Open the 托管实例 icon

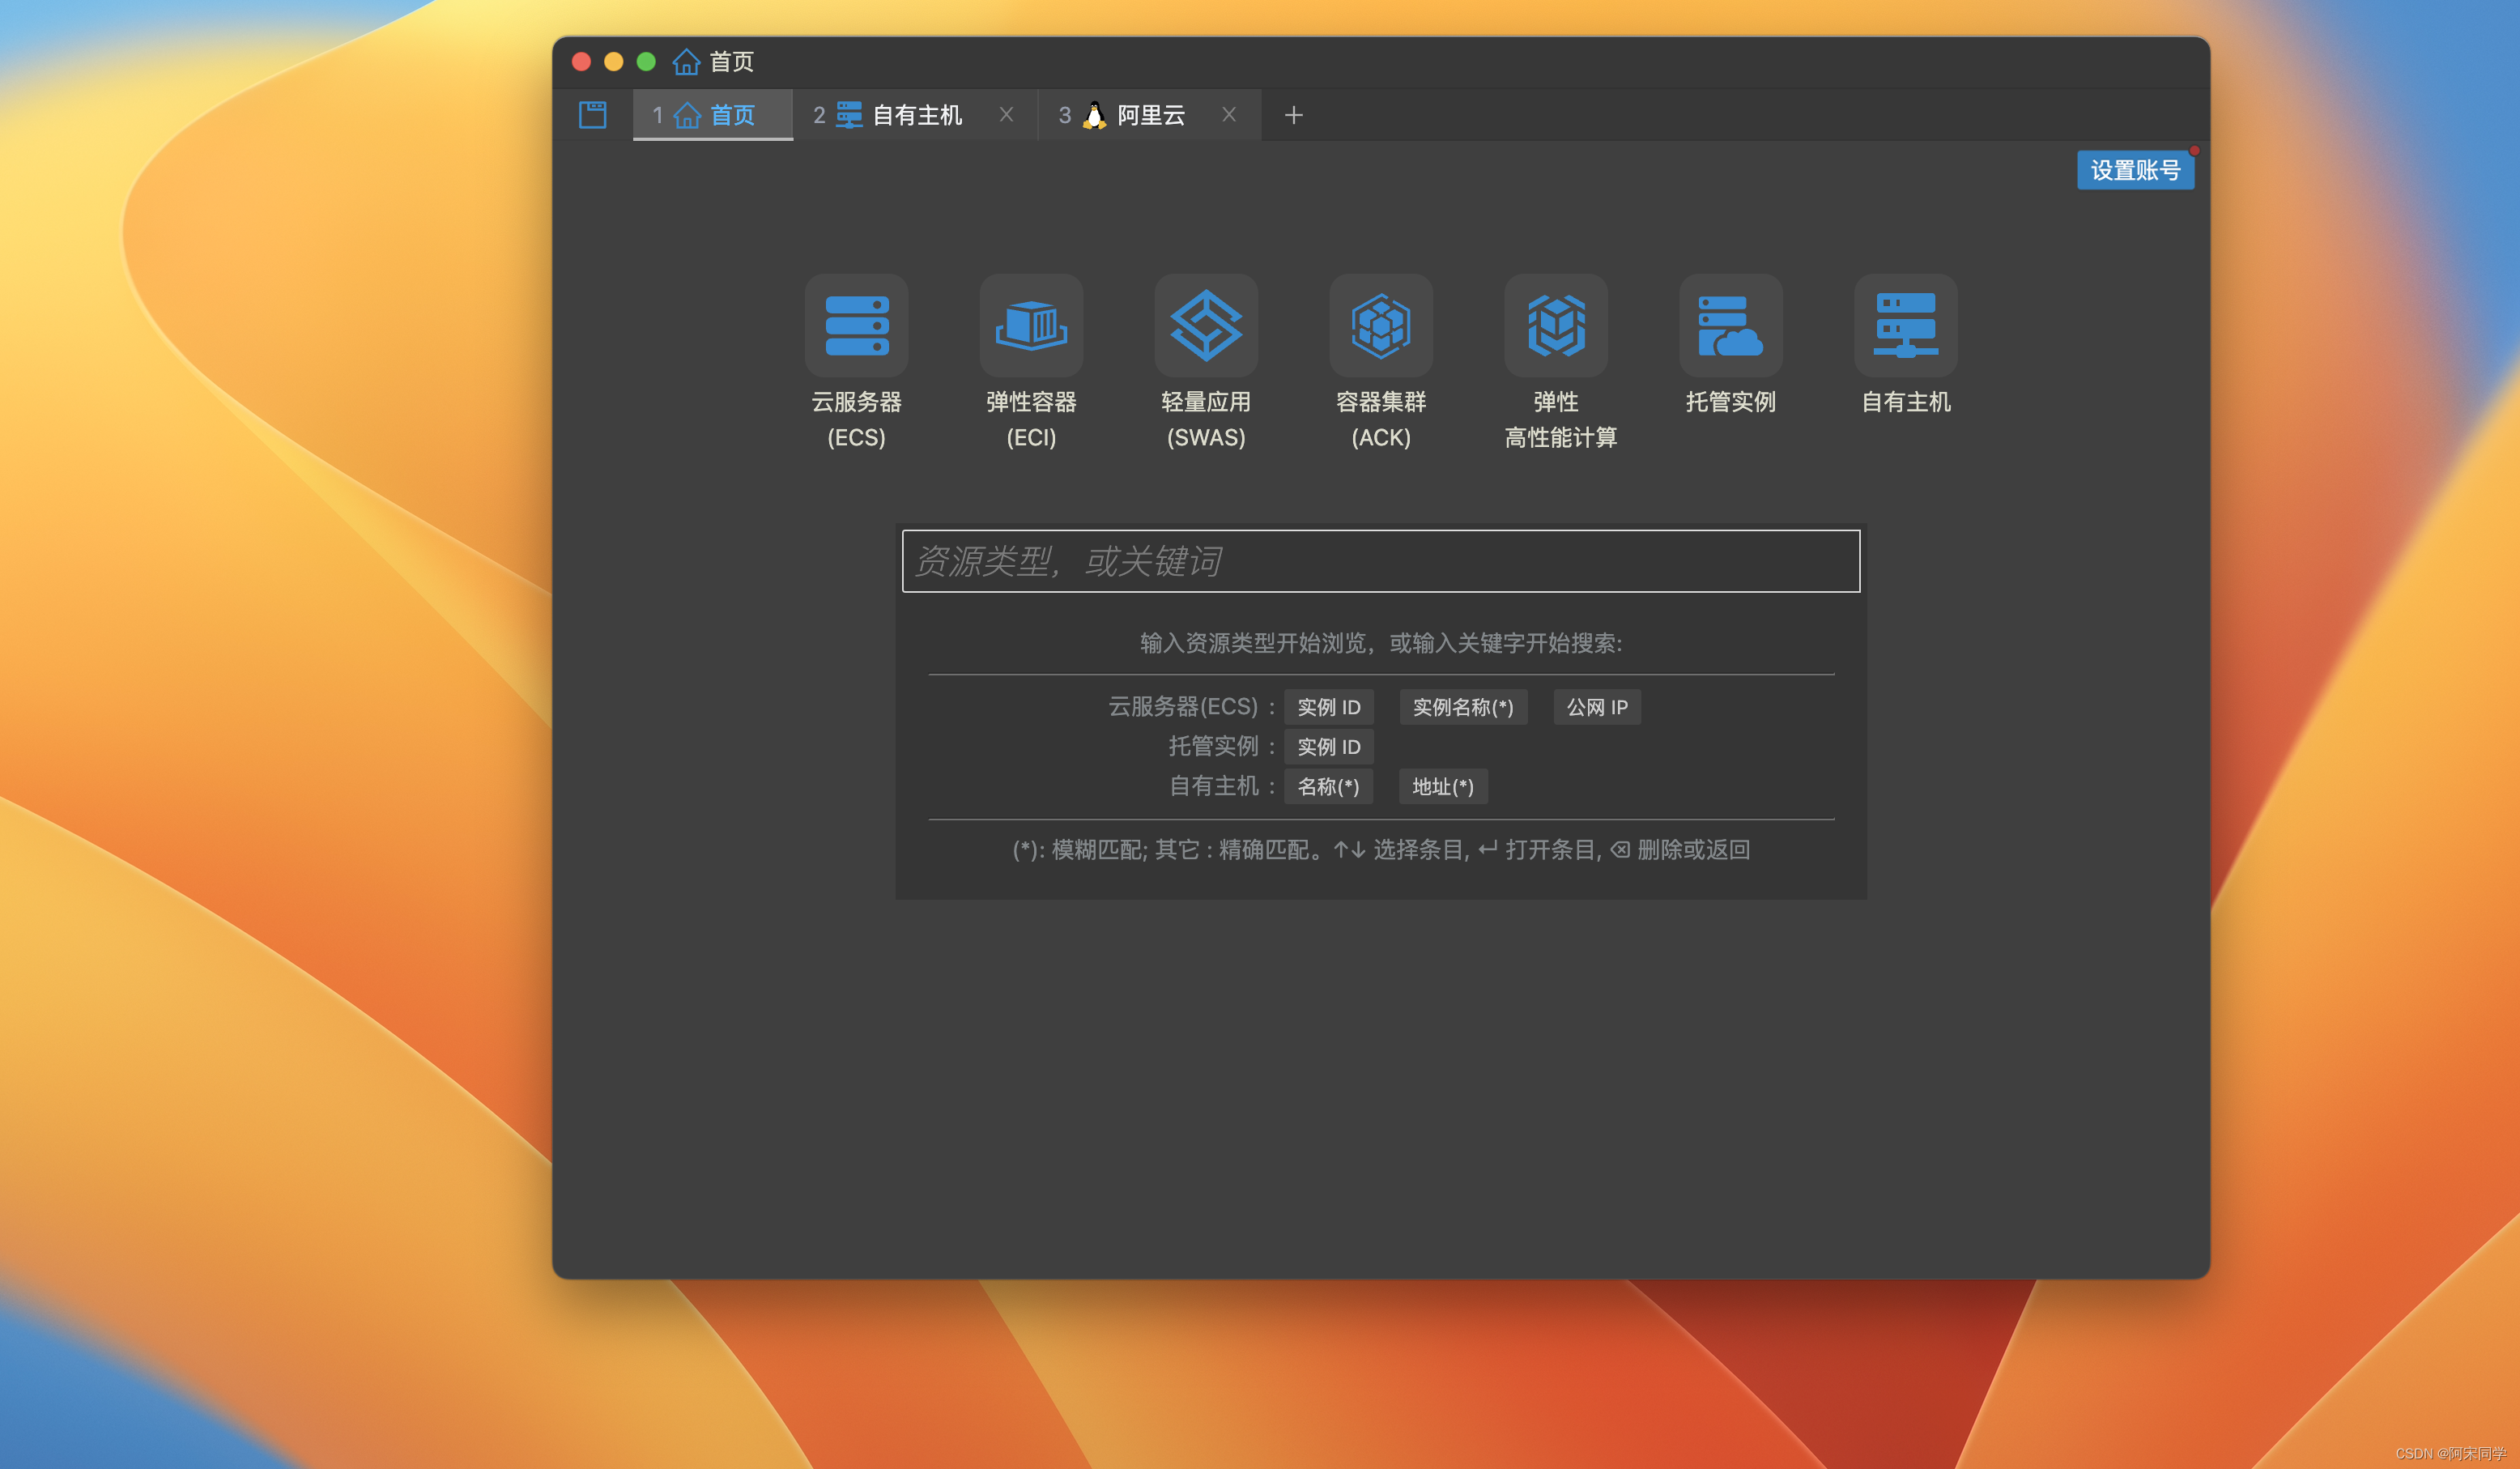pyautogui.click(x=1731, y=325)
